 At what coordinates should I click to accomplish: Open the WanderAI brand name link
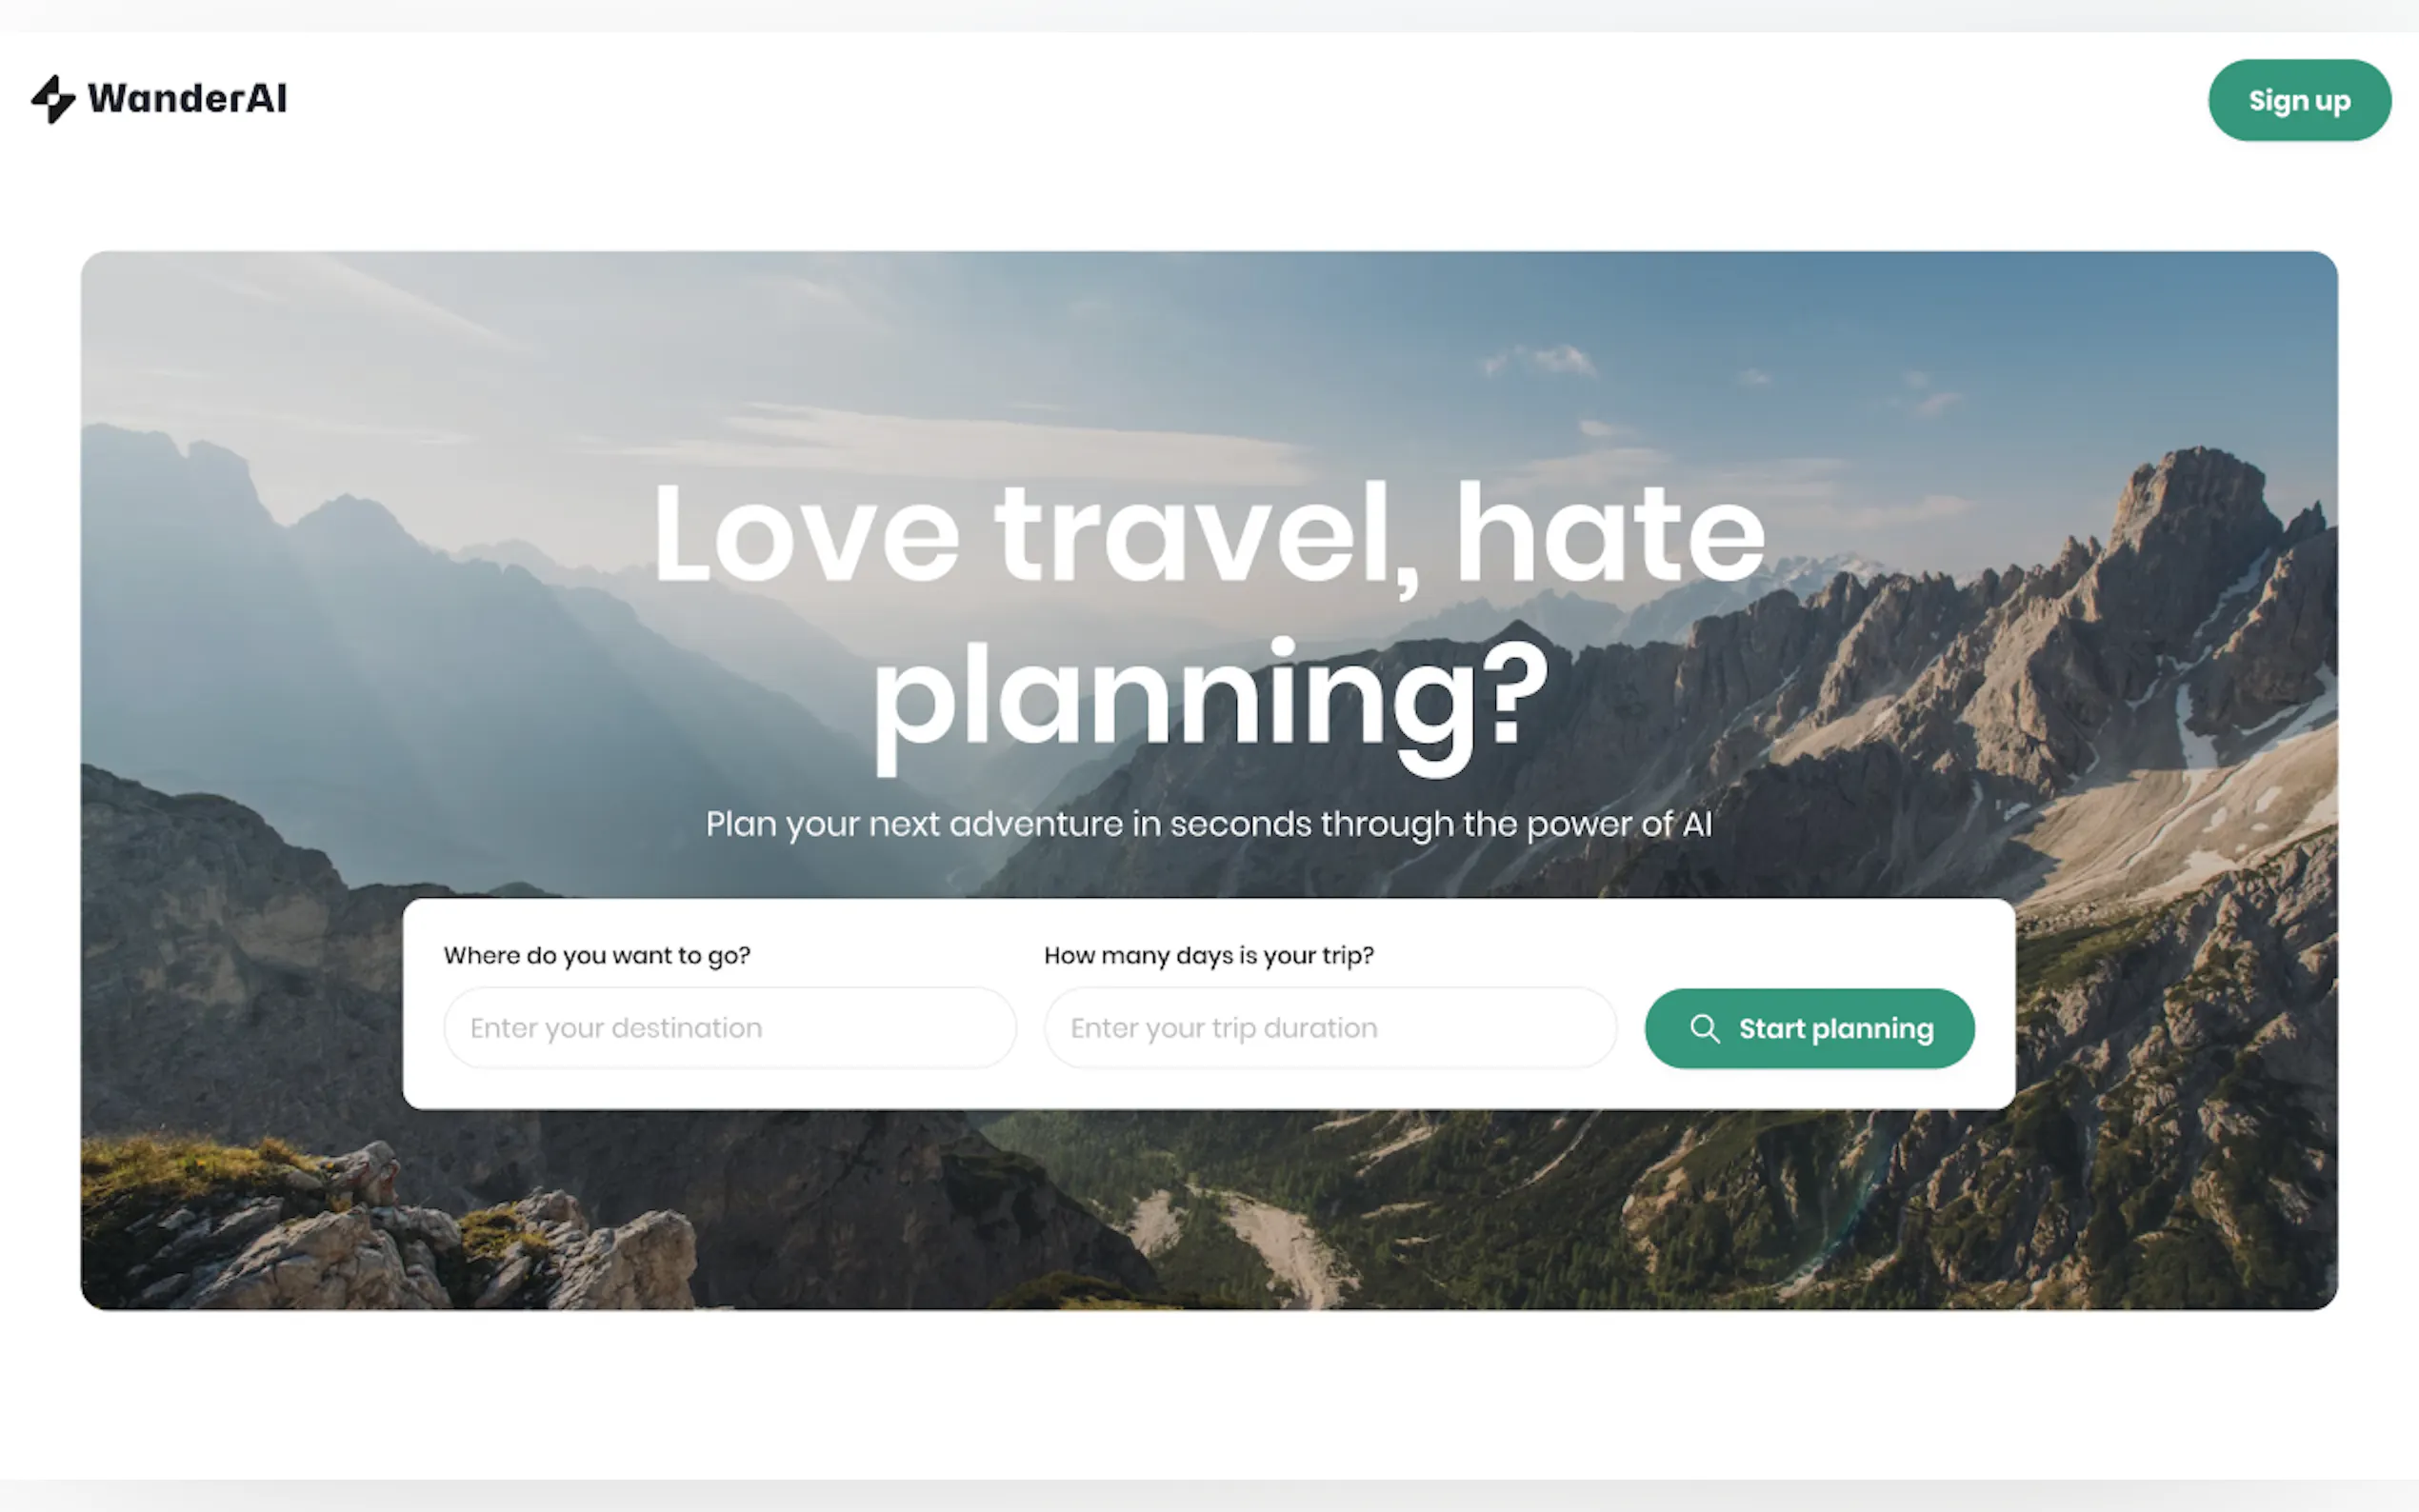tap(187, 98)
